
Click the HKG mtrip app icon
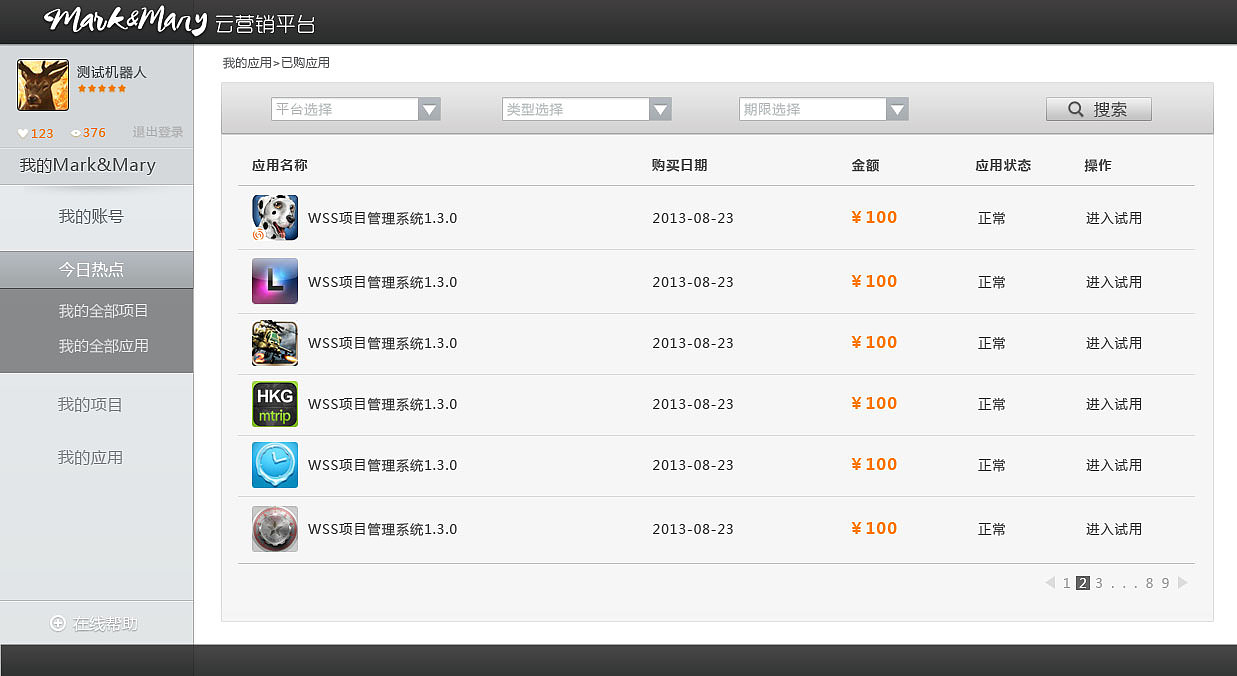274,404
